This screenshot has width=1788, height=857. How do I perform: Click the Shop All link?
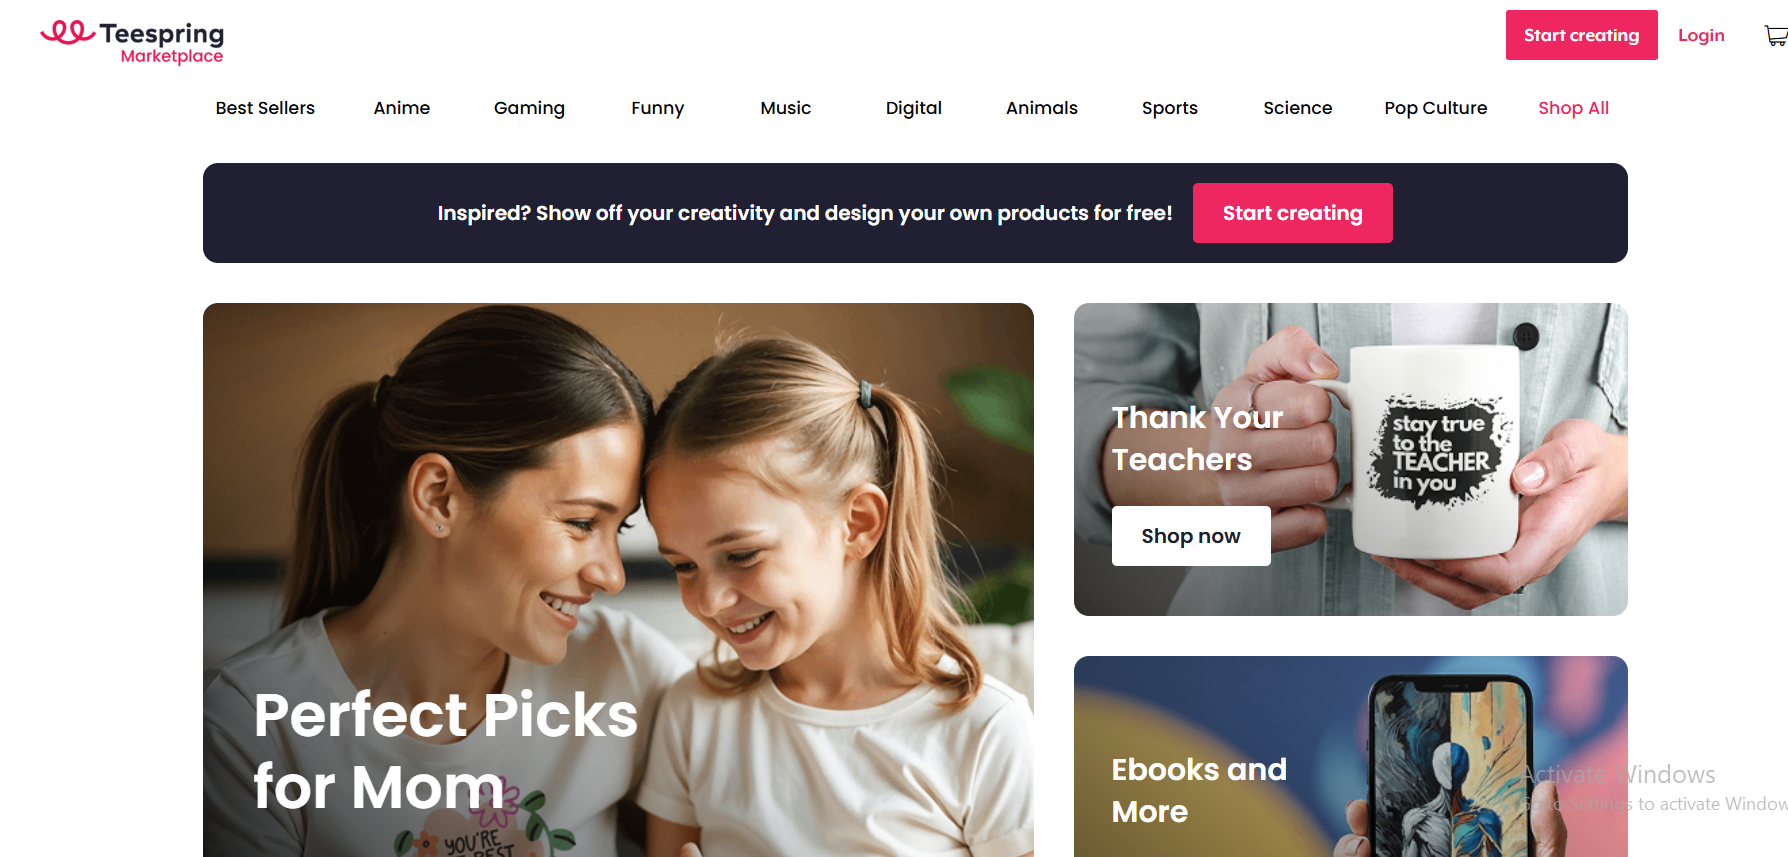[1574, 108]
